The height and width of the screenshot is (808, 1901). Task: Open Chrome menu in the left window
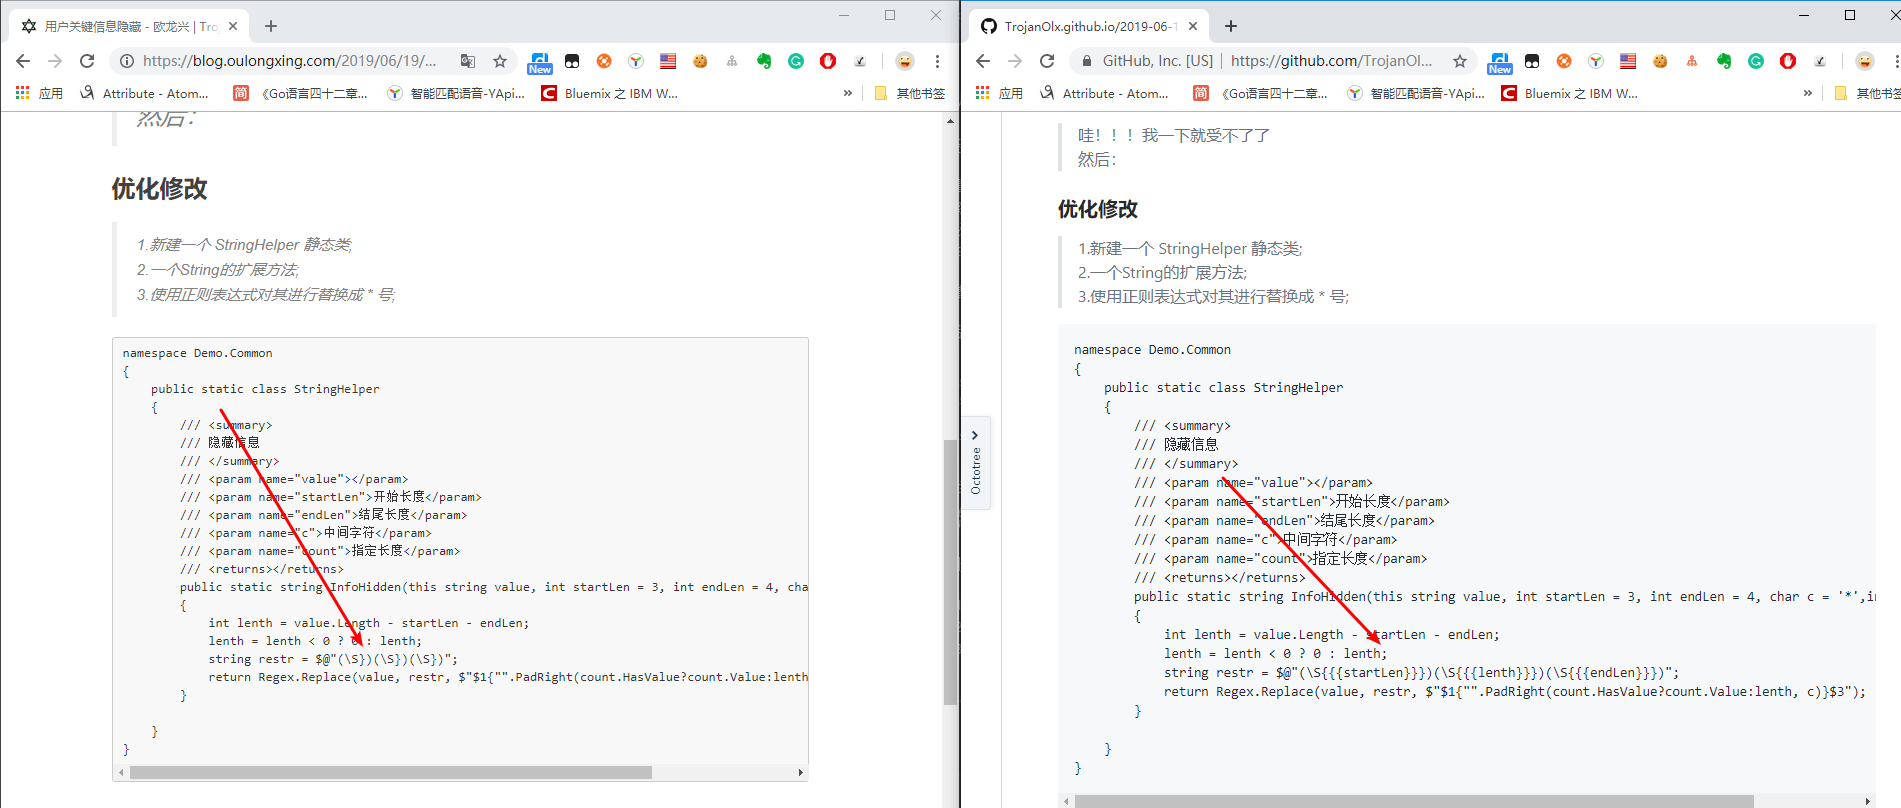coord(937,61)
